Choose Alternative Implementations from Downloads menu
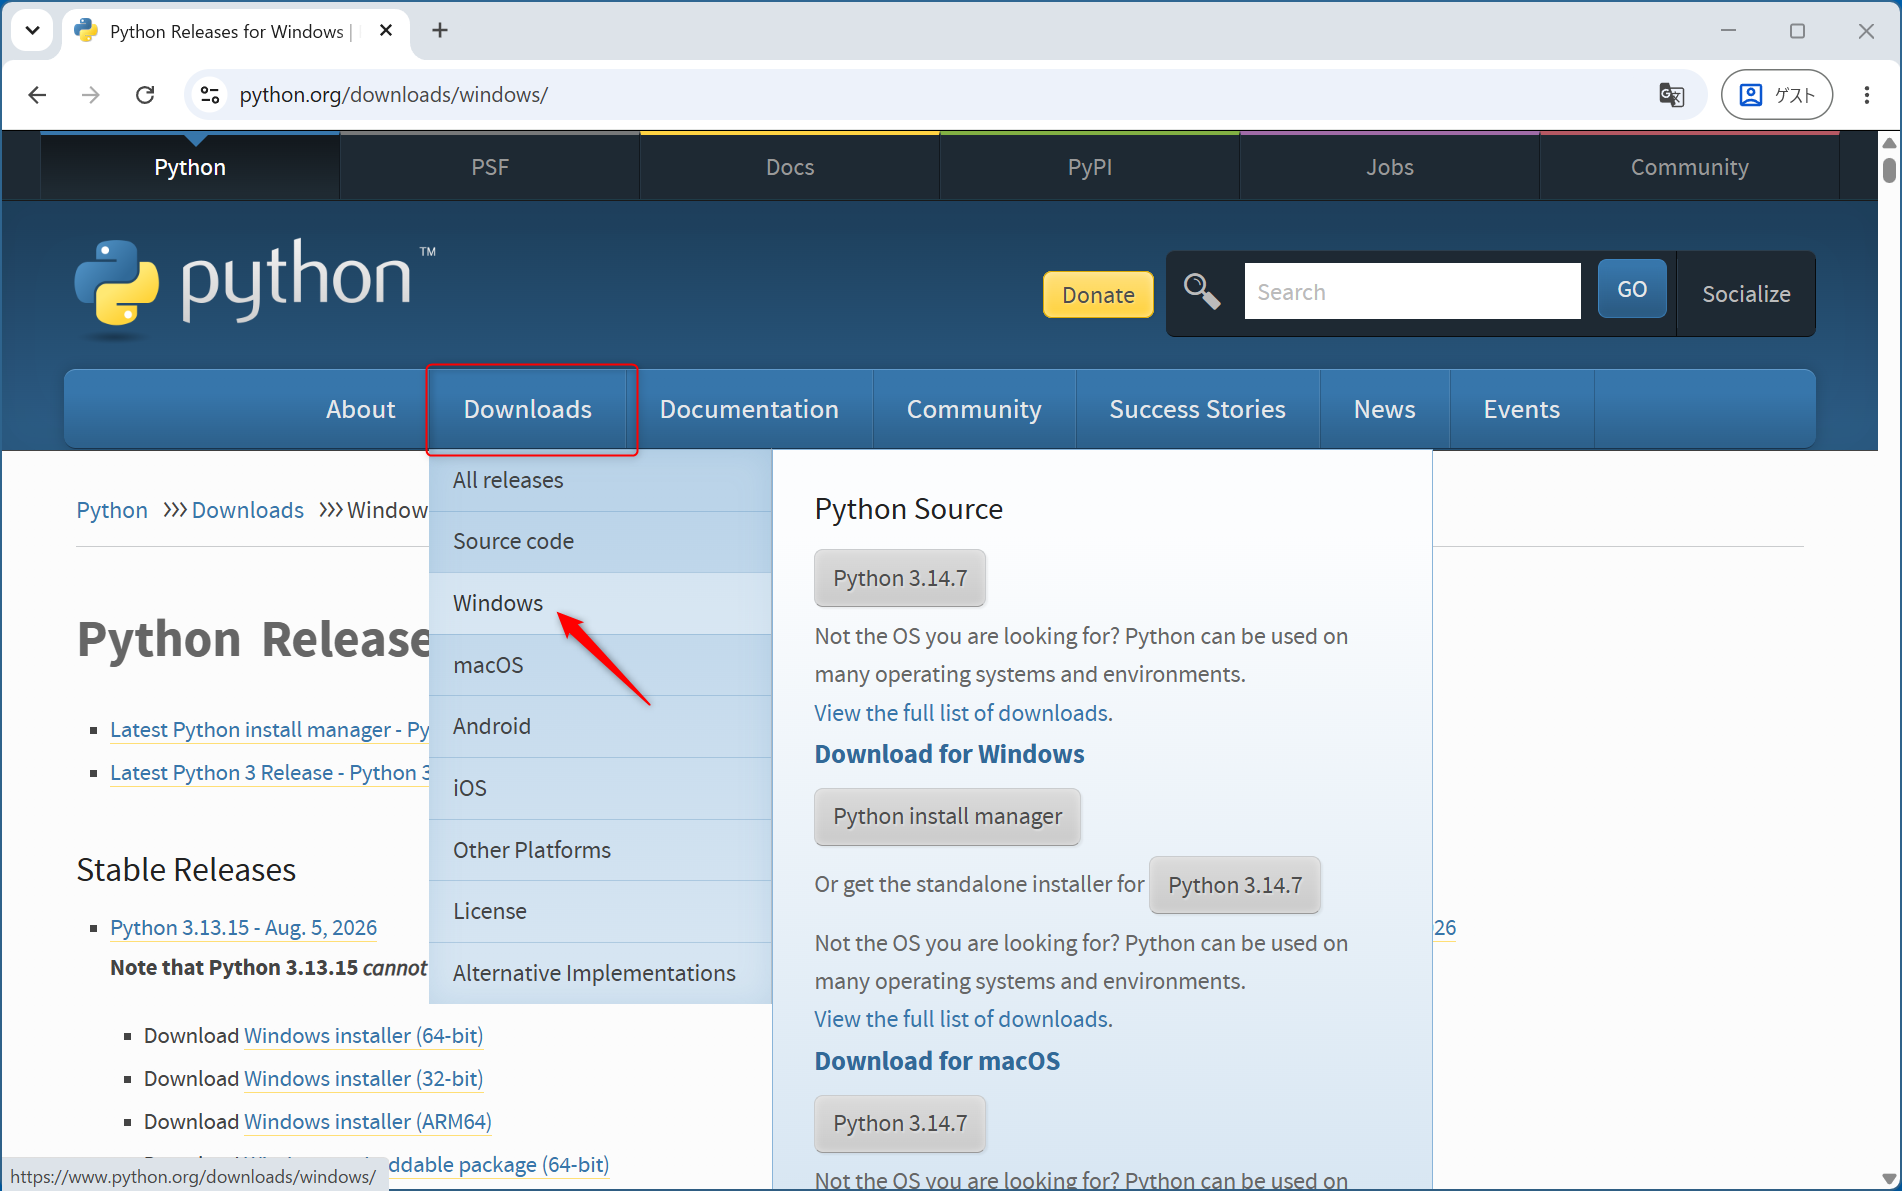This screenshot has height=1191, width=1902. tap(600, 973)
